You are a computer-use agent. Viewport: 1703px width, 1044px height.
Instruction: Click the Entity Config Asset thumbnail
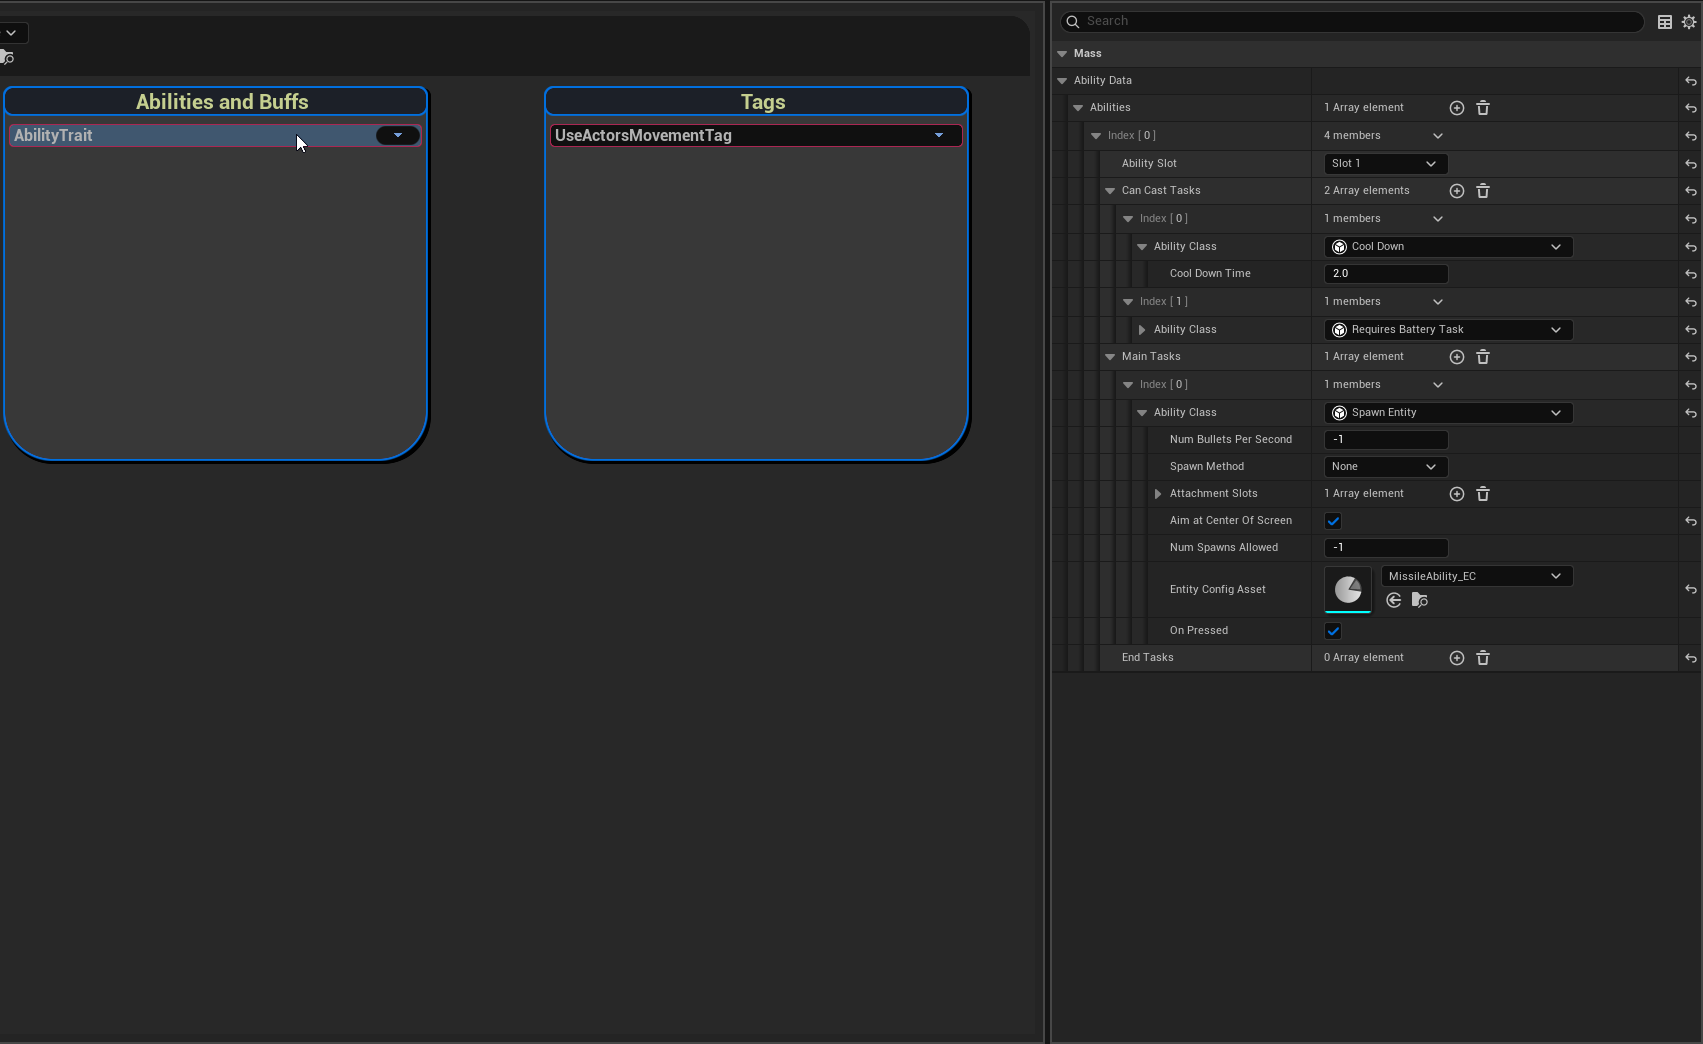coord(1347,590)
